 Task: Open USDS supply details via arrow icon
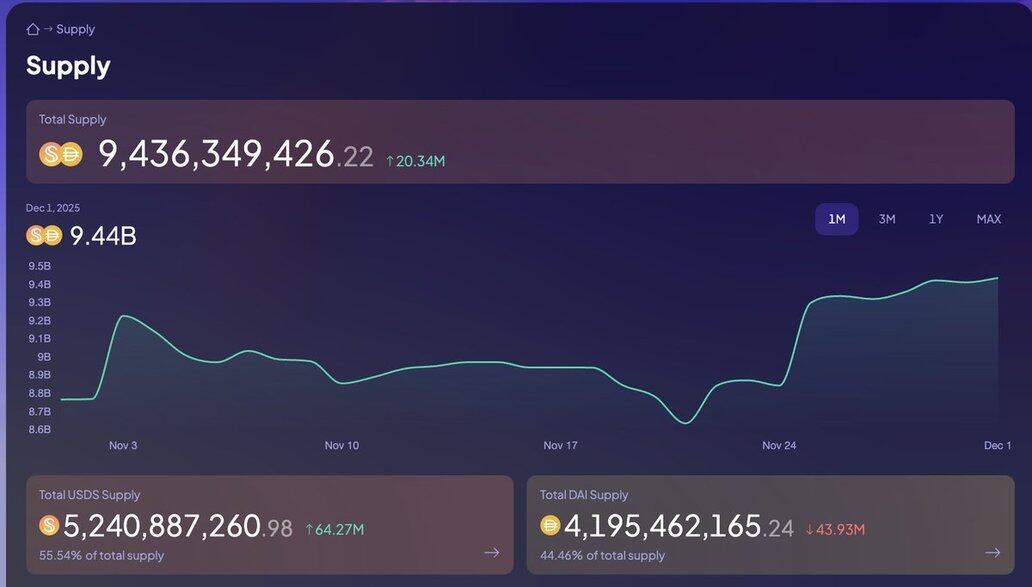(x=492, y=552)
